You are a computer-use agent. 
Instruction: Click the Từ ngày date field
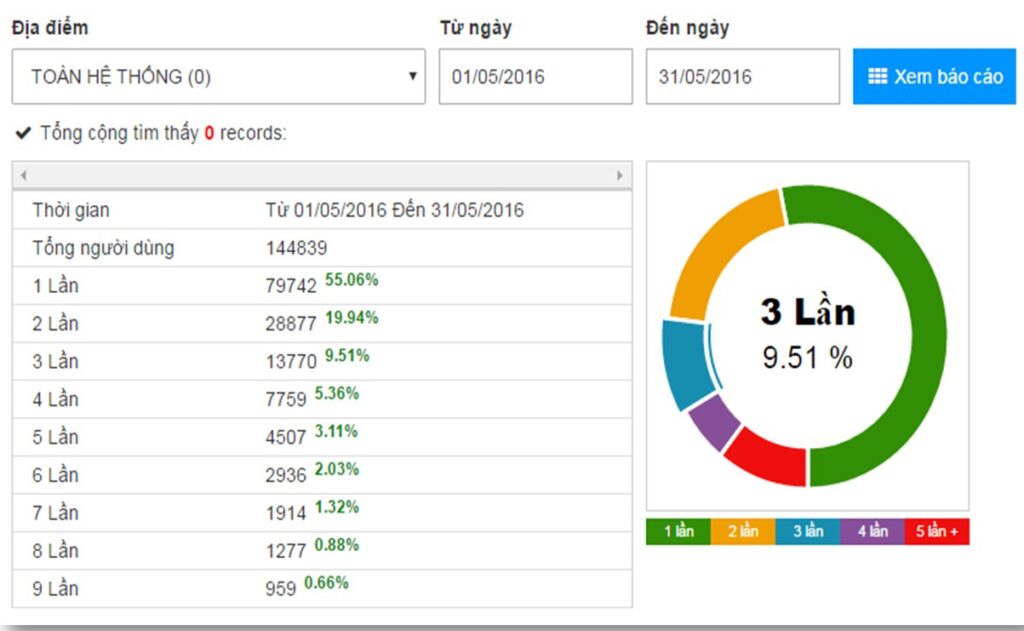(x=535, y=77)
